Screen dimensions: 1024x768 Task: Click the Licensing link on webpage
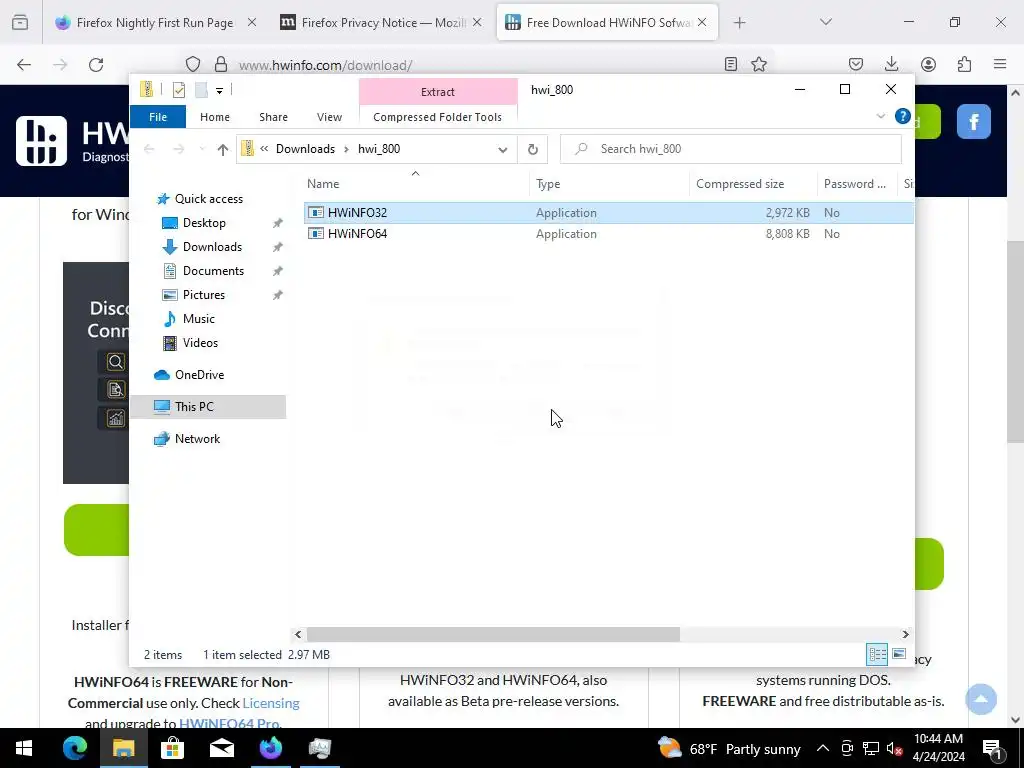(271, 703)
